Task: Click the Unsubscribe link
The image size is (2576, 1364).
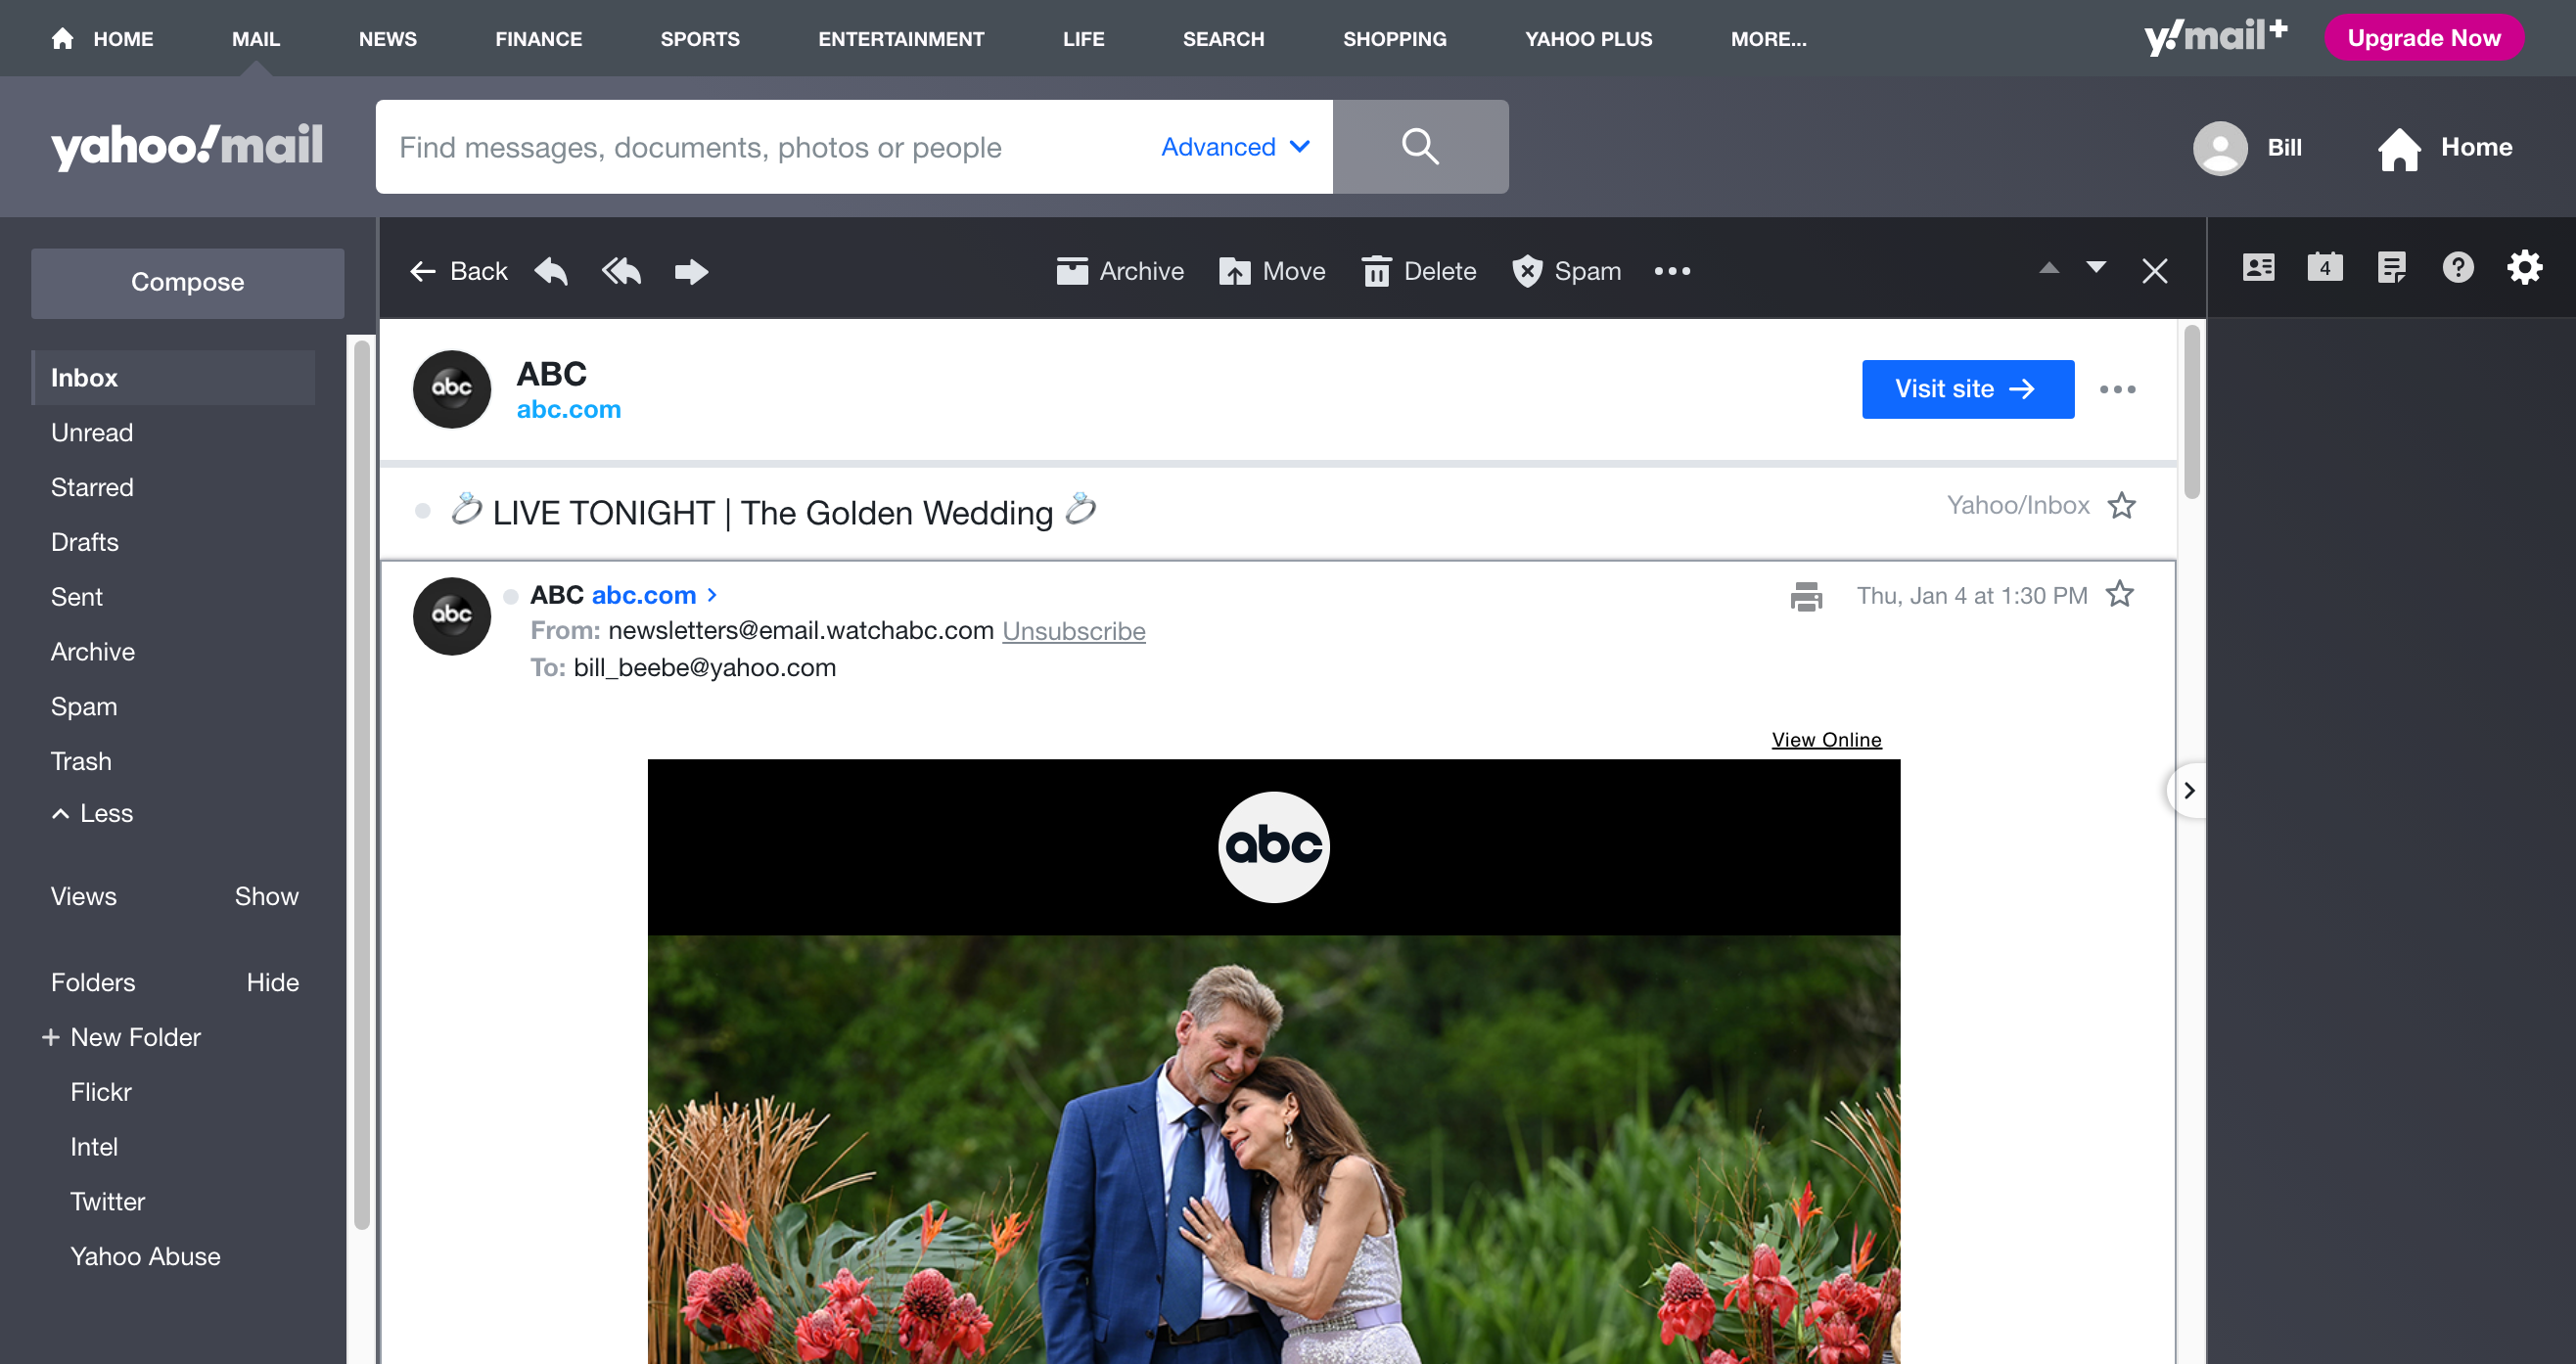Action: tap(1074, 631)
